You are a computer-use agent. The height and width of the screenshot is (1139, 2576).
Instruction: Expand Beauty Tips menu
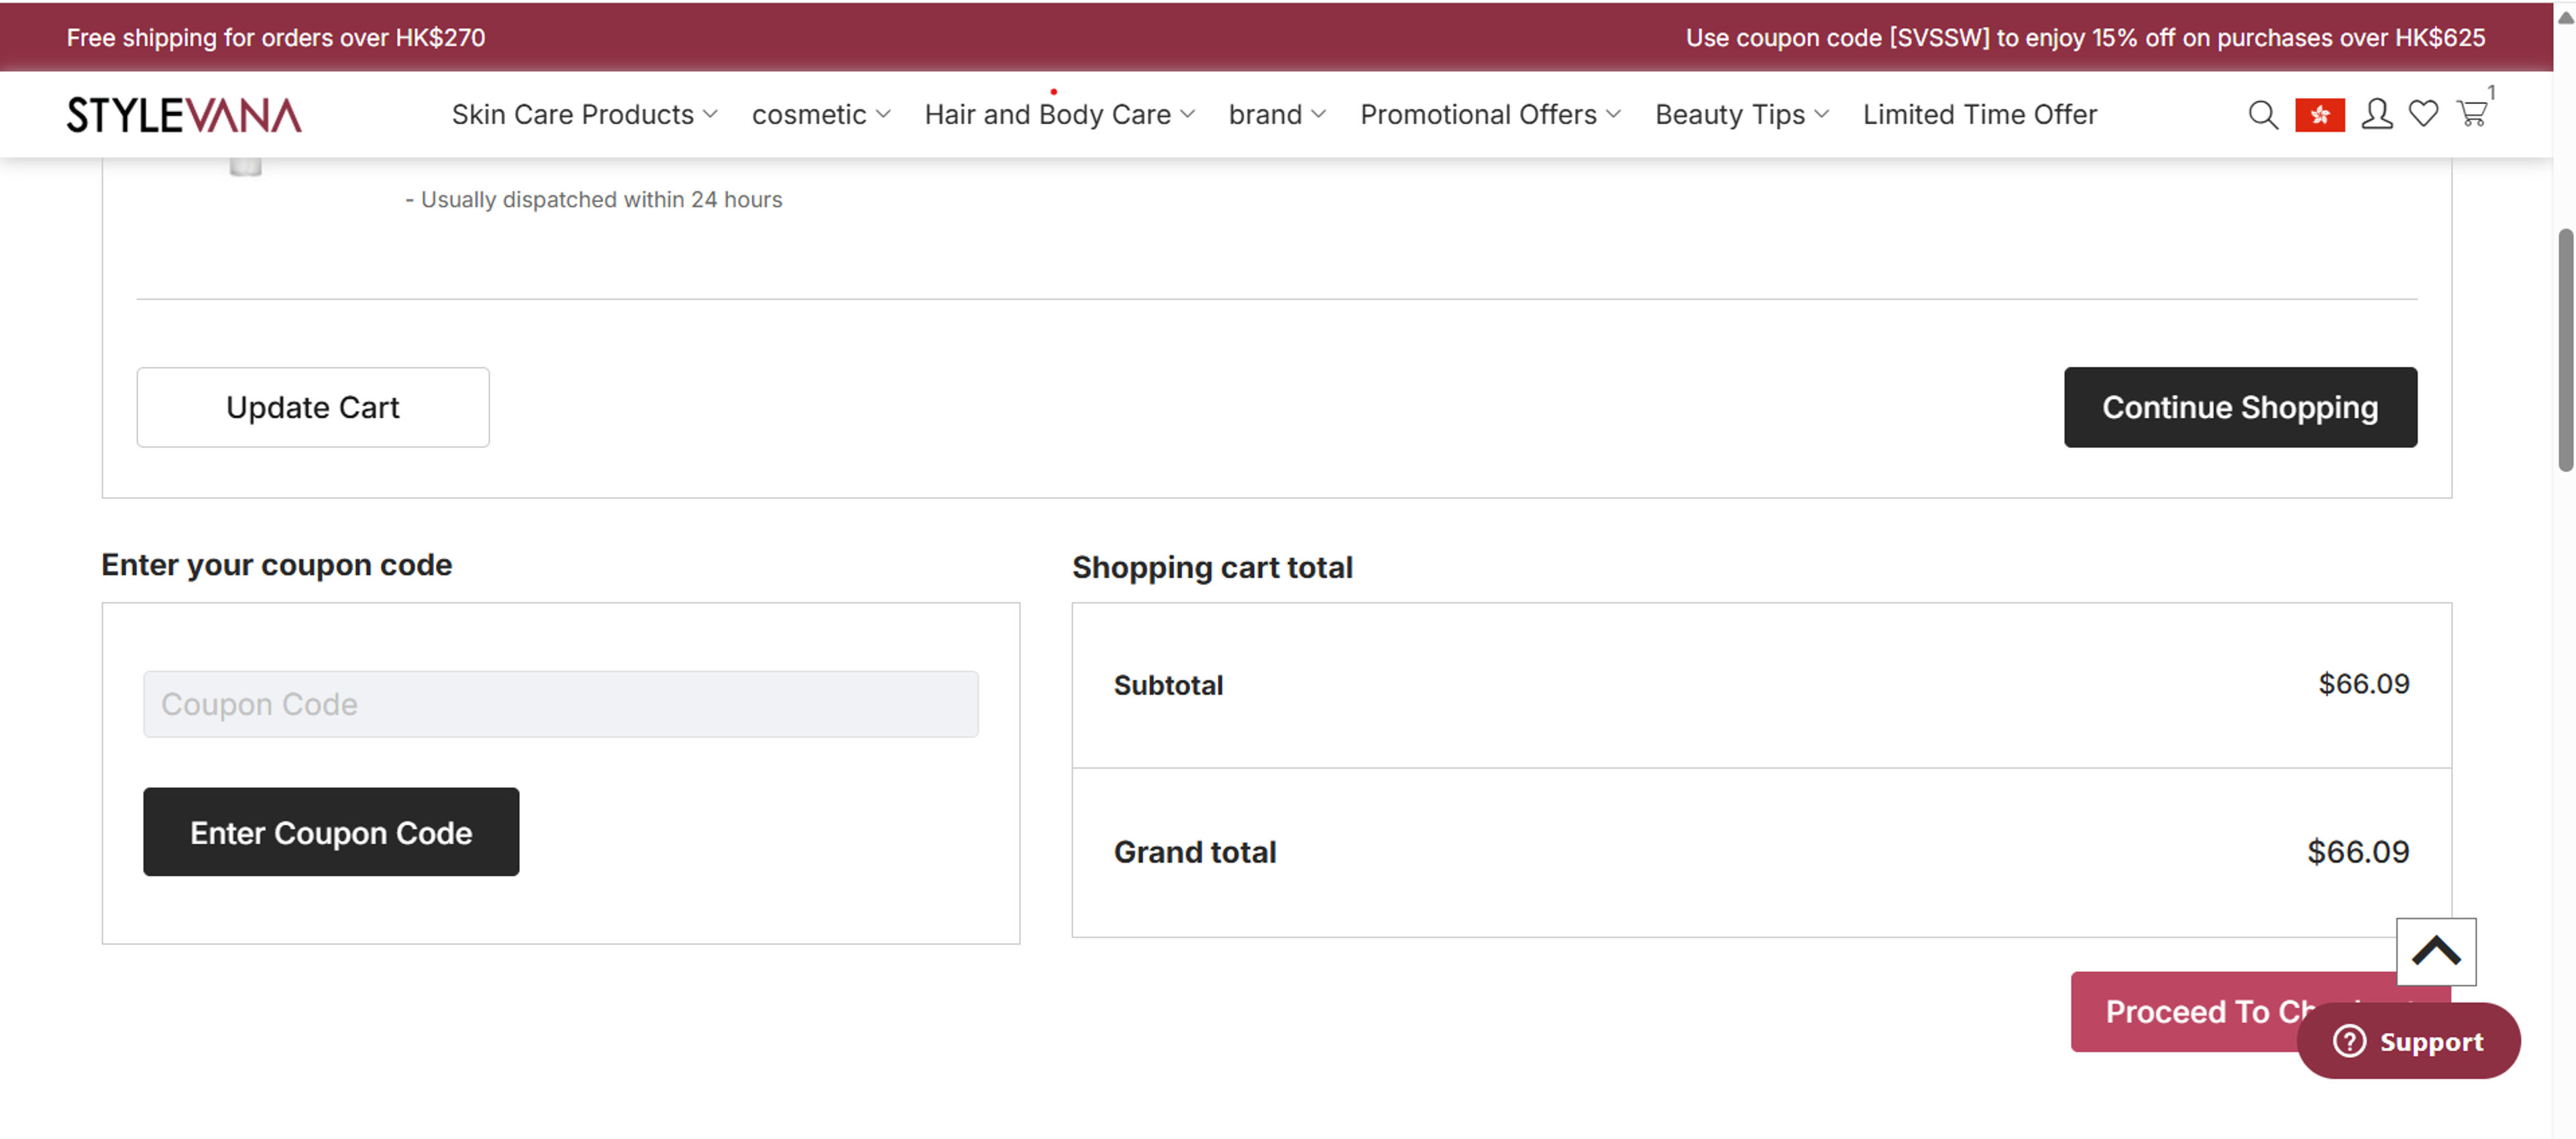tap(1742, 115)
